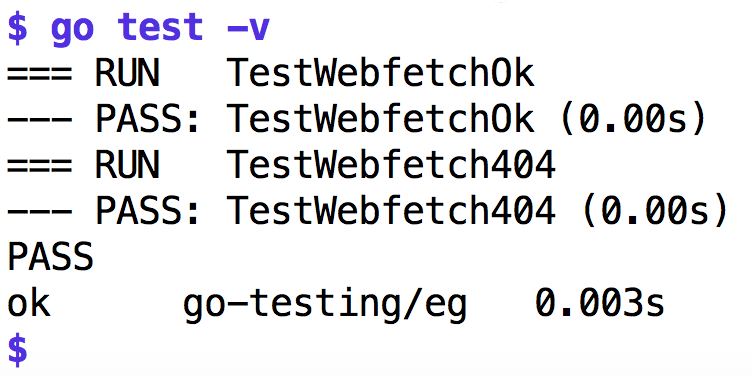Image resolution: width=752 pixels, height=376 pixels.
Task: Click the second '=== RUN' marker
Action: point(83,165)
